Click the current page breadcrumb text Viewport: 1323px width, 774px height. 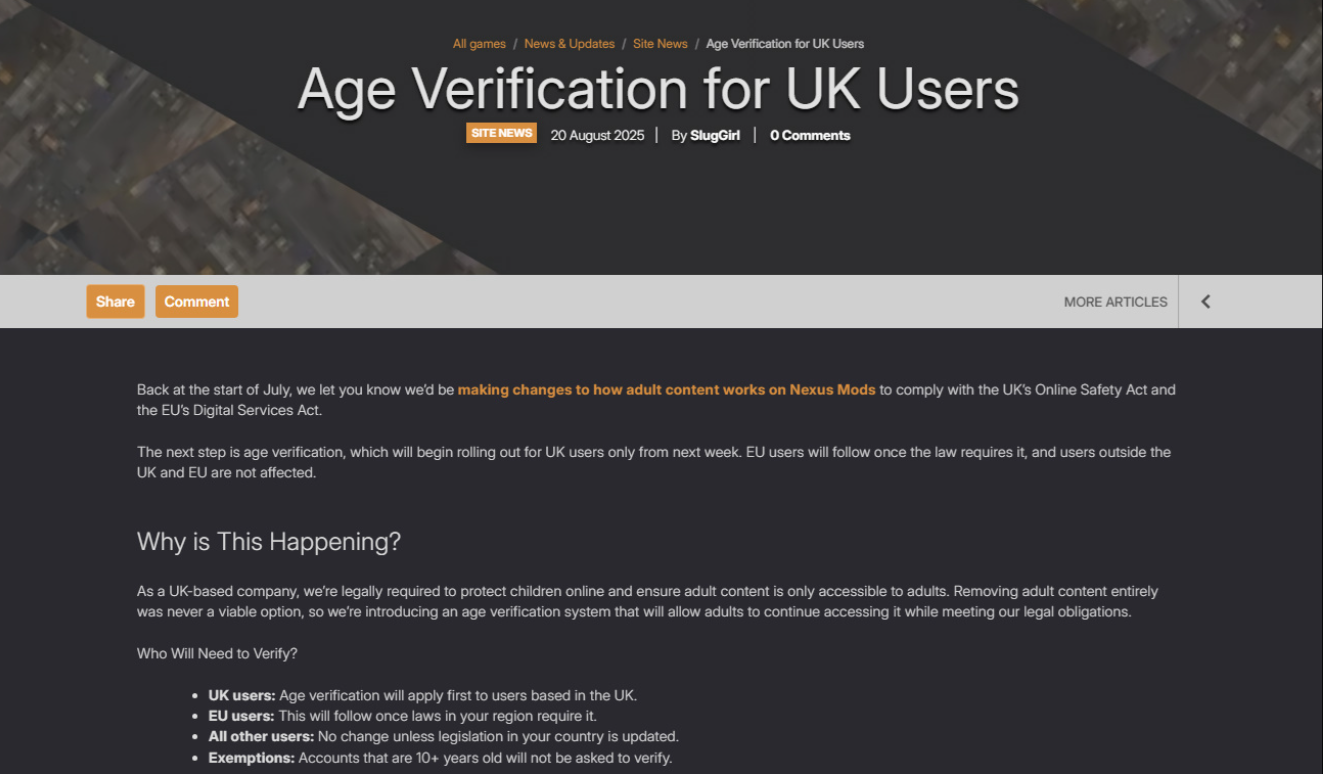(x=784, y=44)
